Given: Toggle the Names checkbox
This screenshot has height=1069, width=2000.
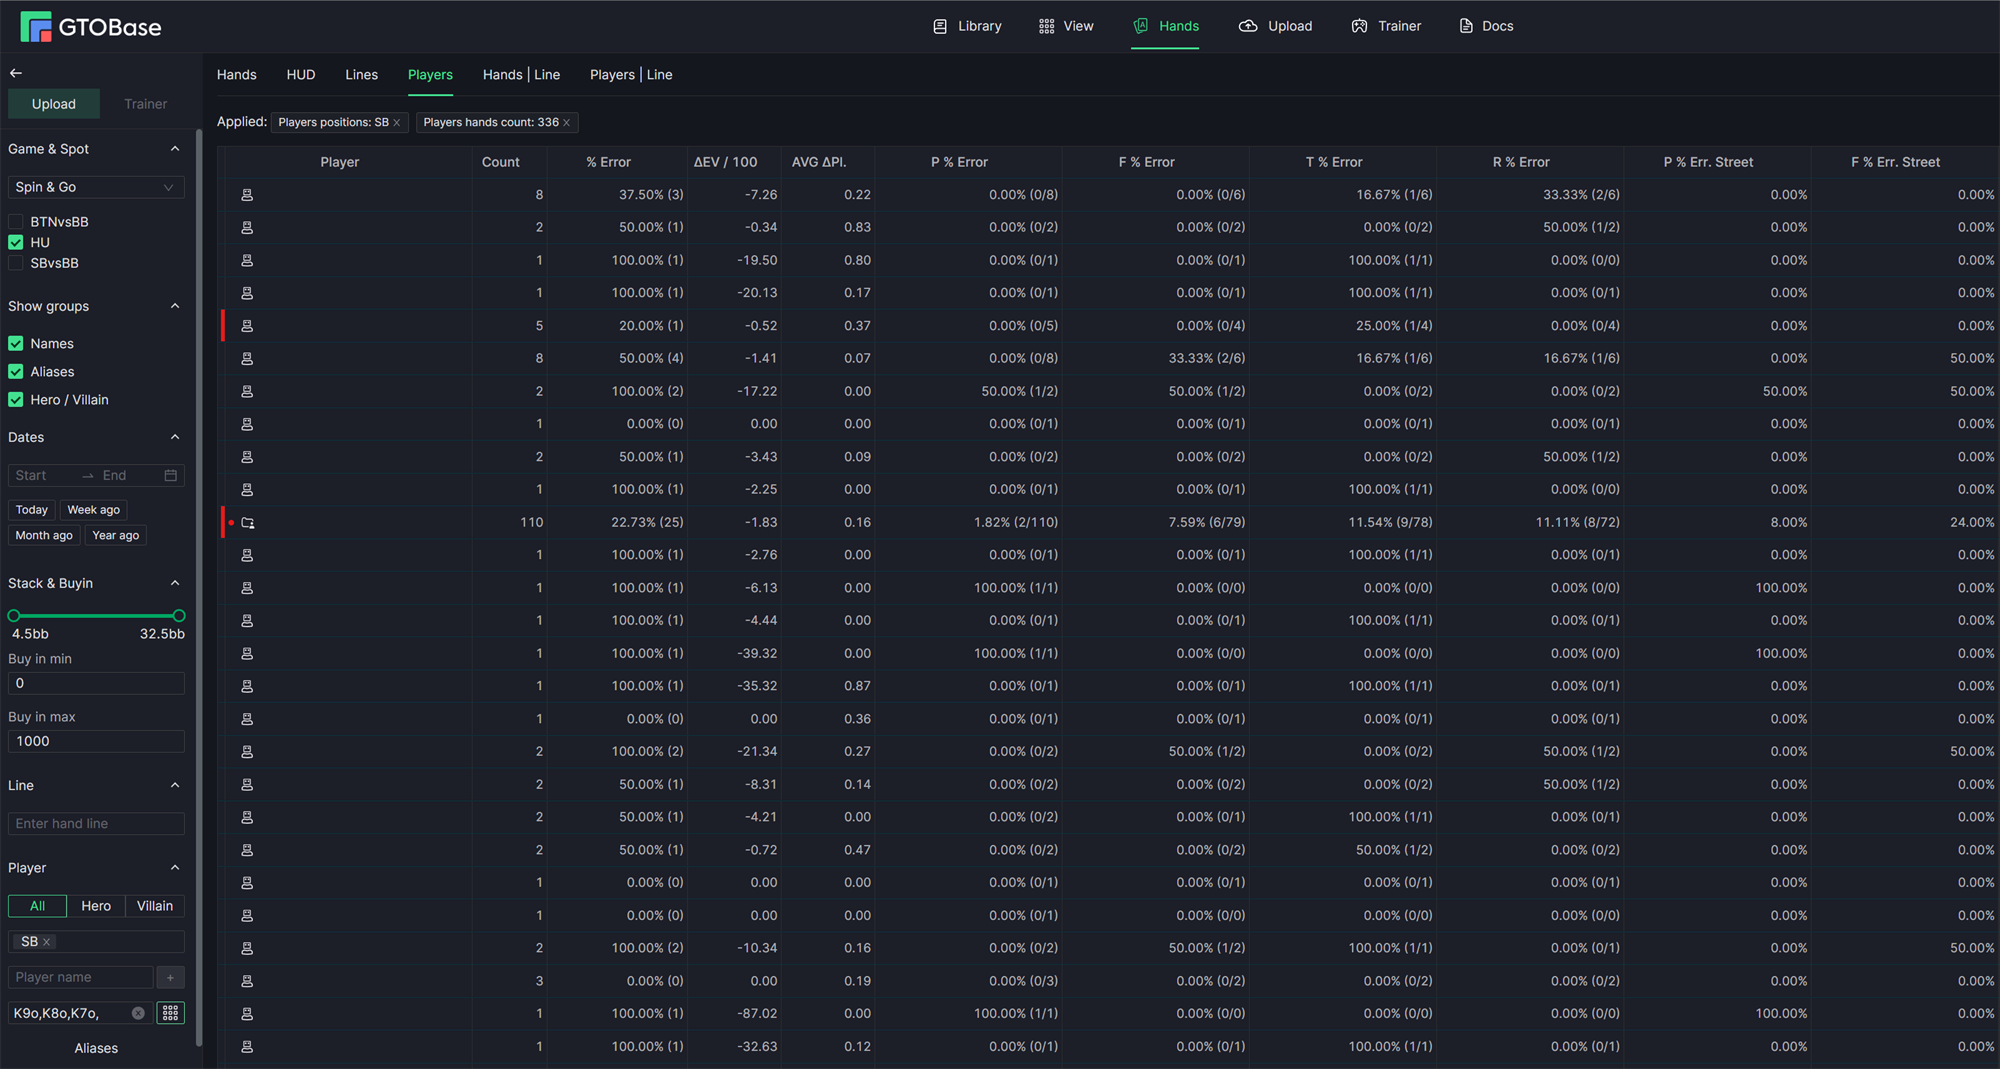Looking at the screenshot, I should click(x=16, y=344).
